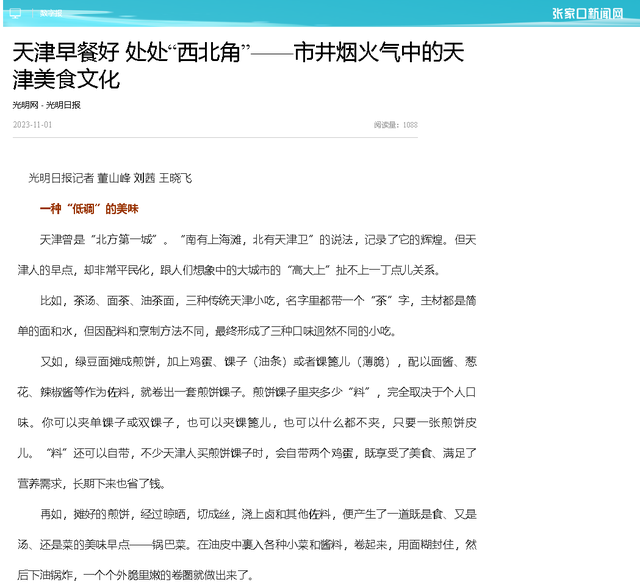Click the line 后下油锅炸，一个个外脆里嫩
The width and height of the screenshot is (640, 585).
[136, 575]
